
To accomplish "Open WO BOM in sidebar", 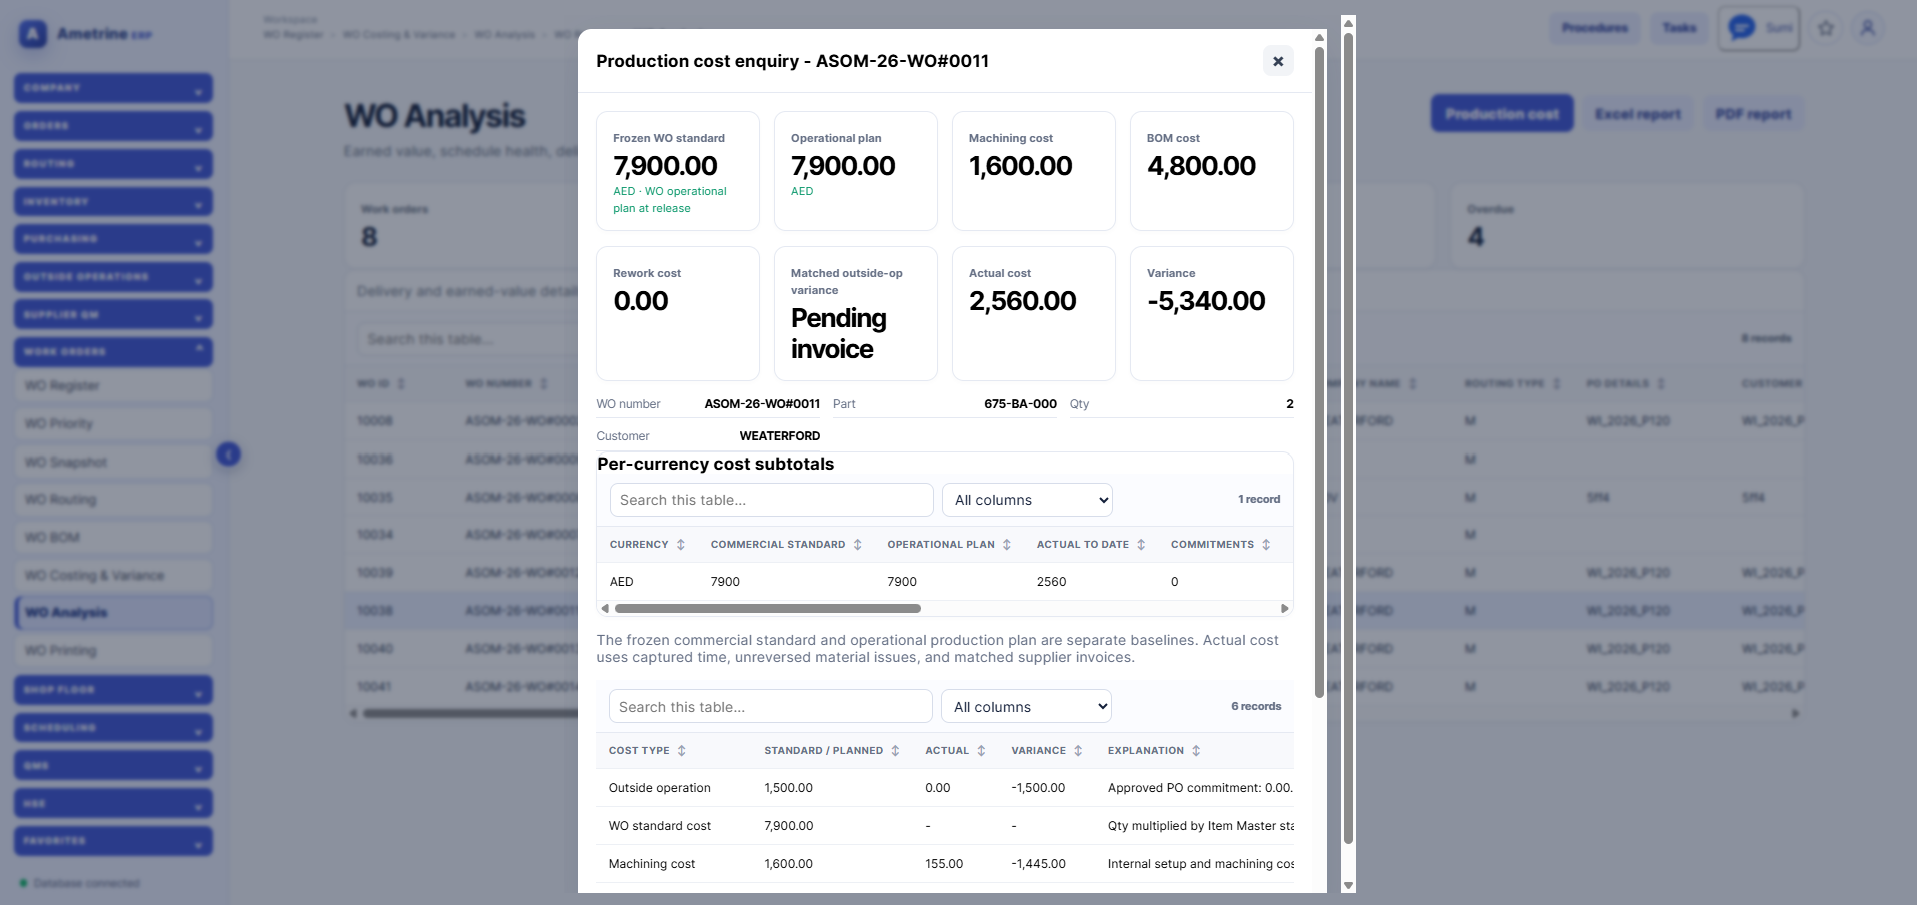I will (x=113, y=538).
